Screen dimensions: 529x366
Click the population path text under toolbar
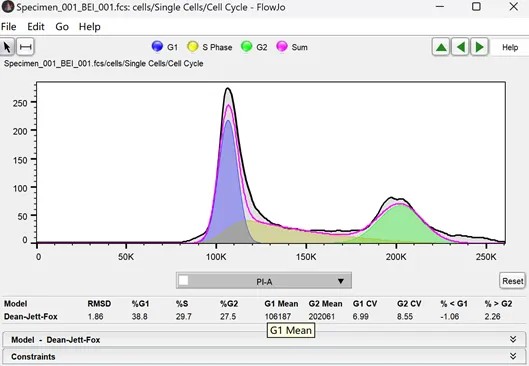pos(104,64)
